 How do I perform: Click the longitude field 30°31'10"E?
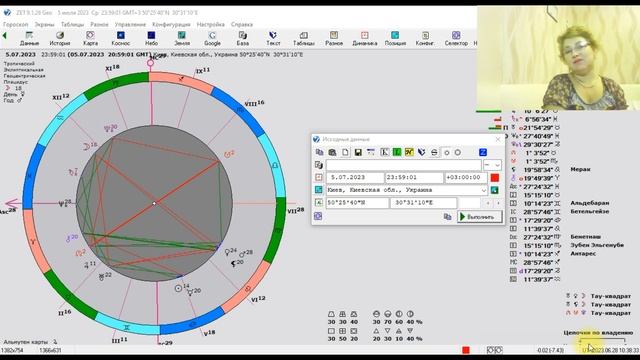(423, 203)
